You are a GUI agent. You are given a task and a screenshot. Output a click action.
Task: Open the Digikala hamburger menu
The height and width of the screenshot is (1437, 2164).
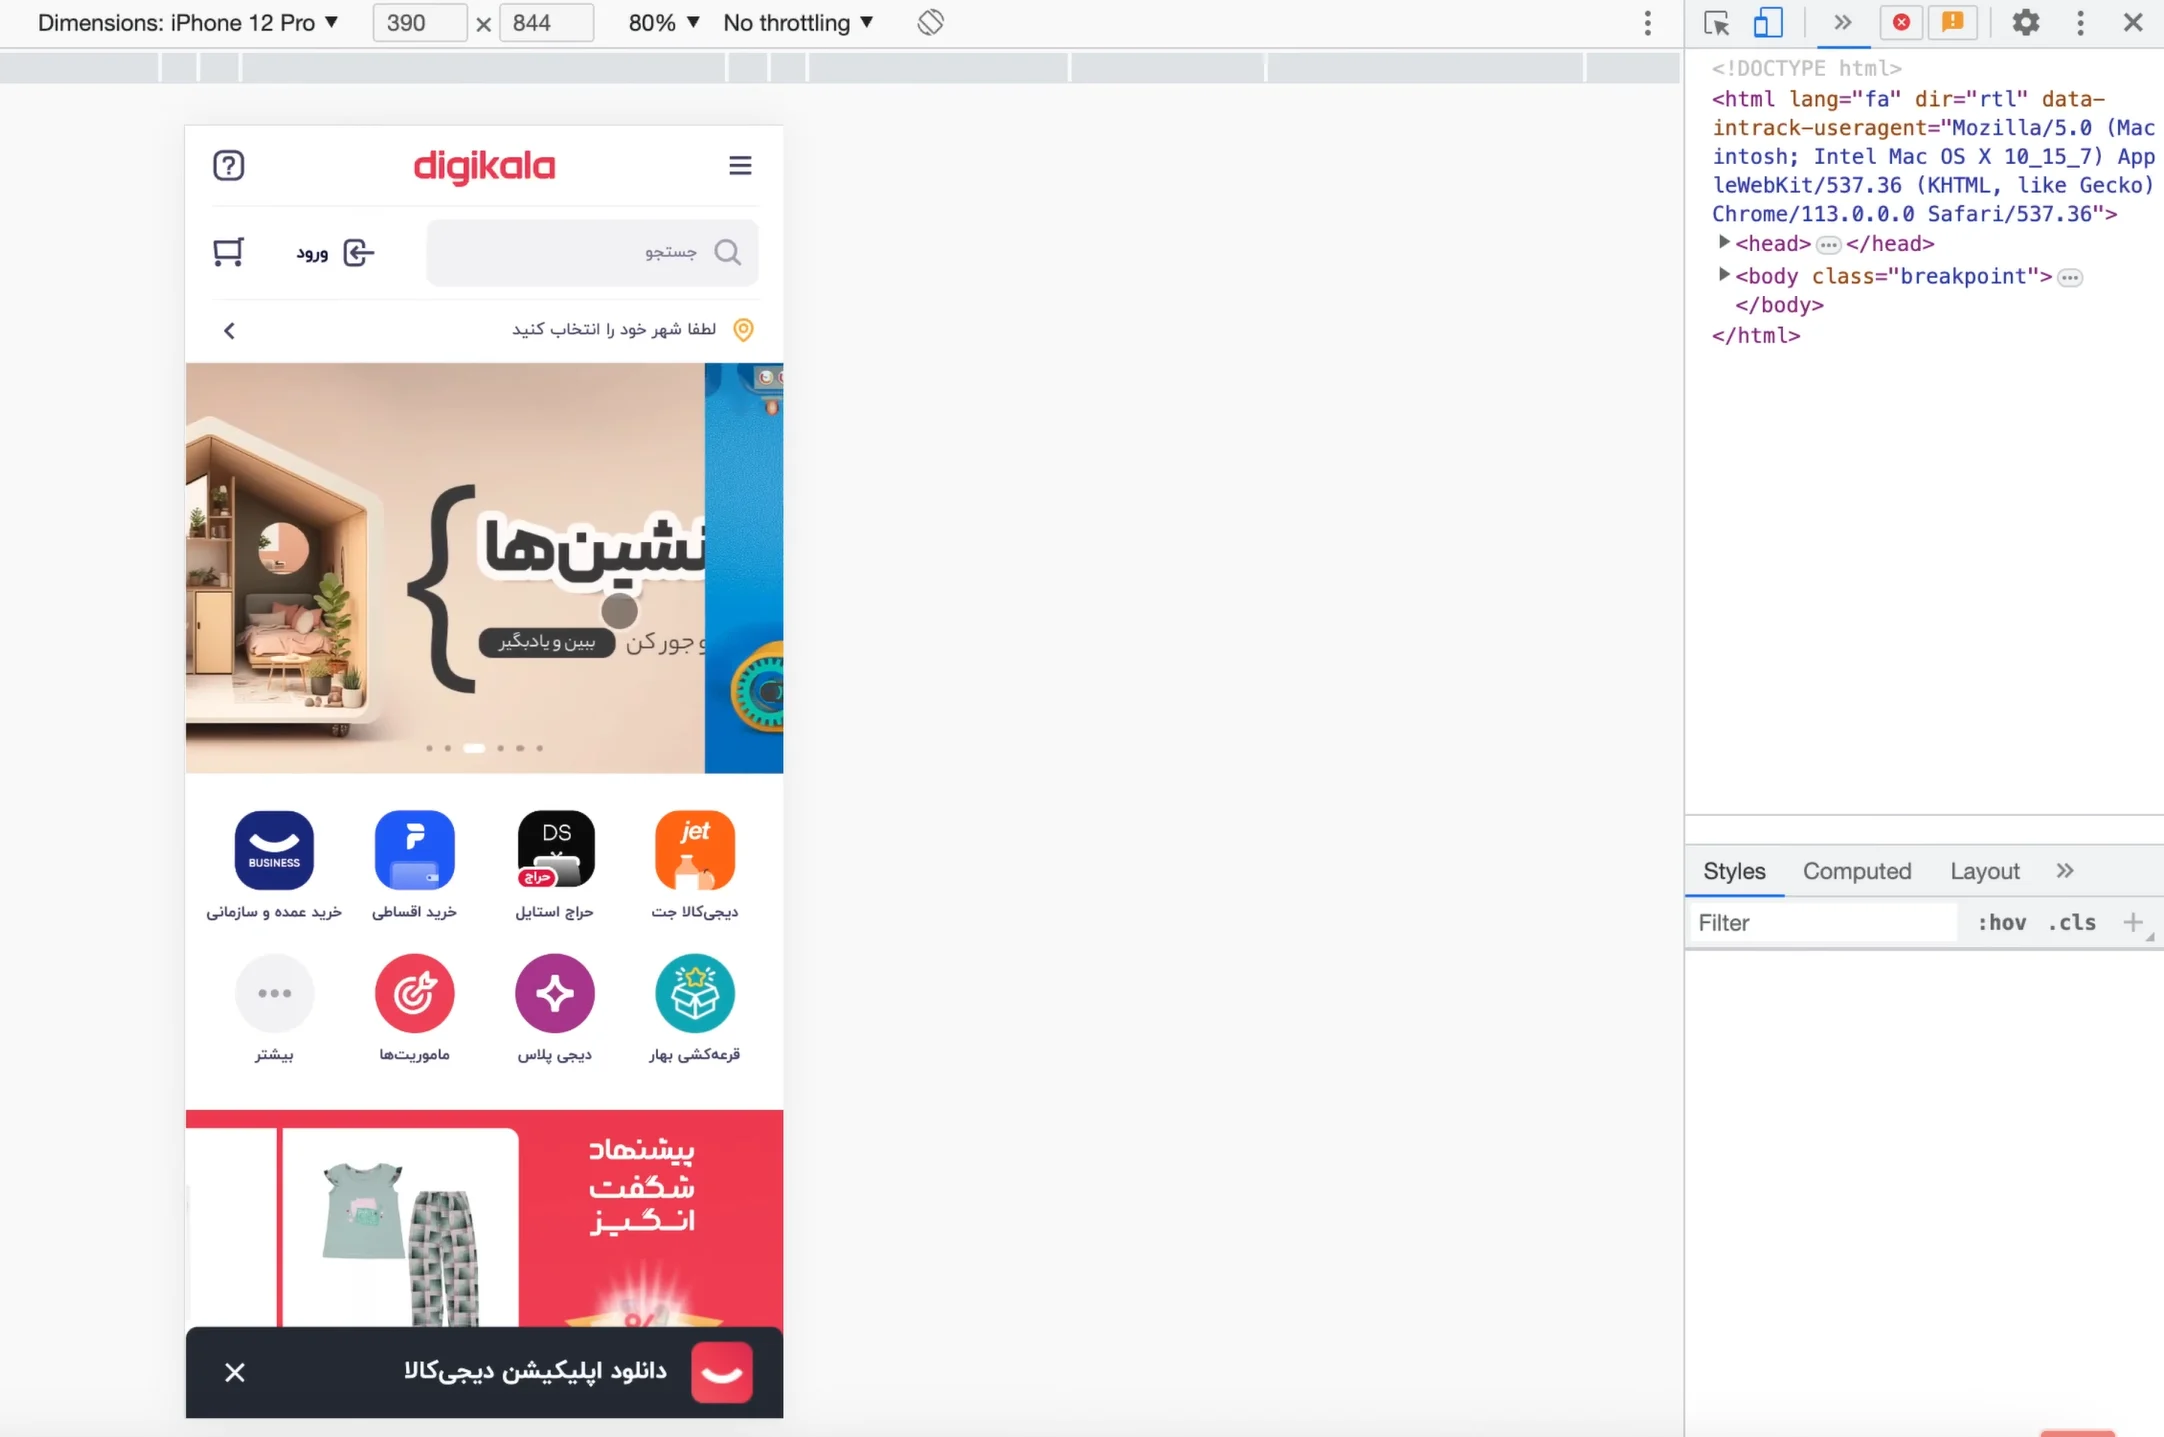click(739, 165)
